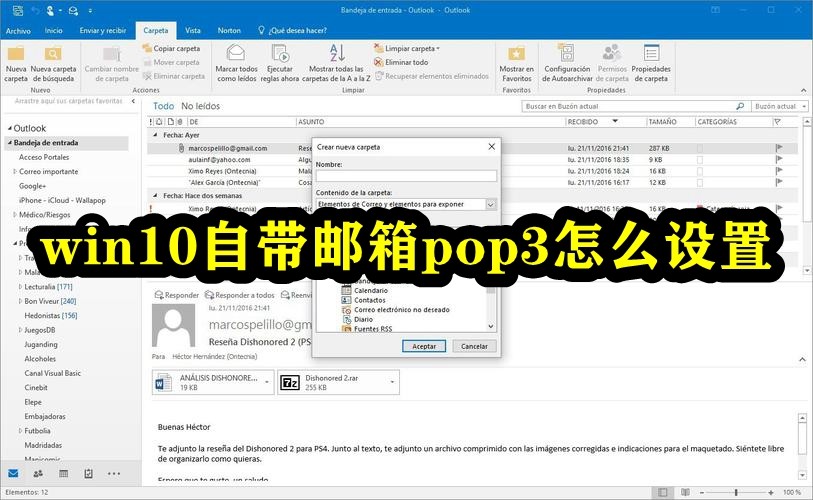The height and width of the screenshot is (500, 813).
Task: Flag the Ximo Reyes 18:24 message
Action: pyautogui.click(x=779, y=171)
